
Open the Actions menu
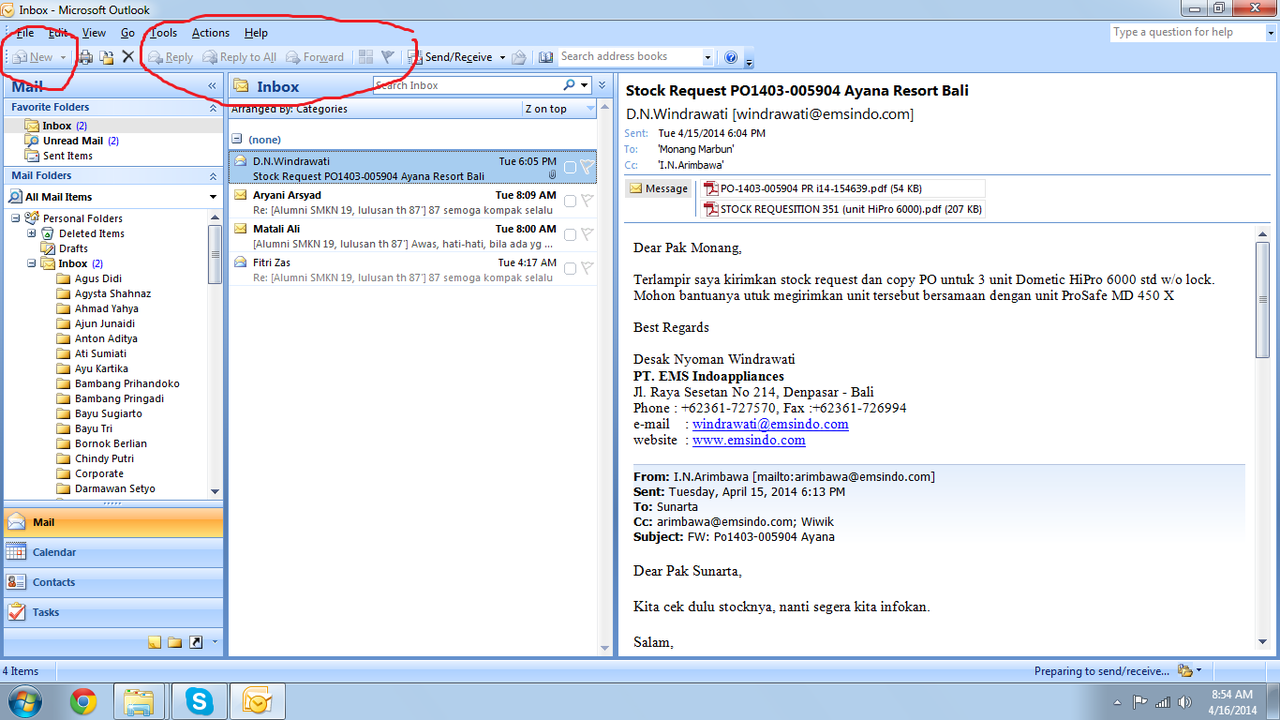(210, 33)
